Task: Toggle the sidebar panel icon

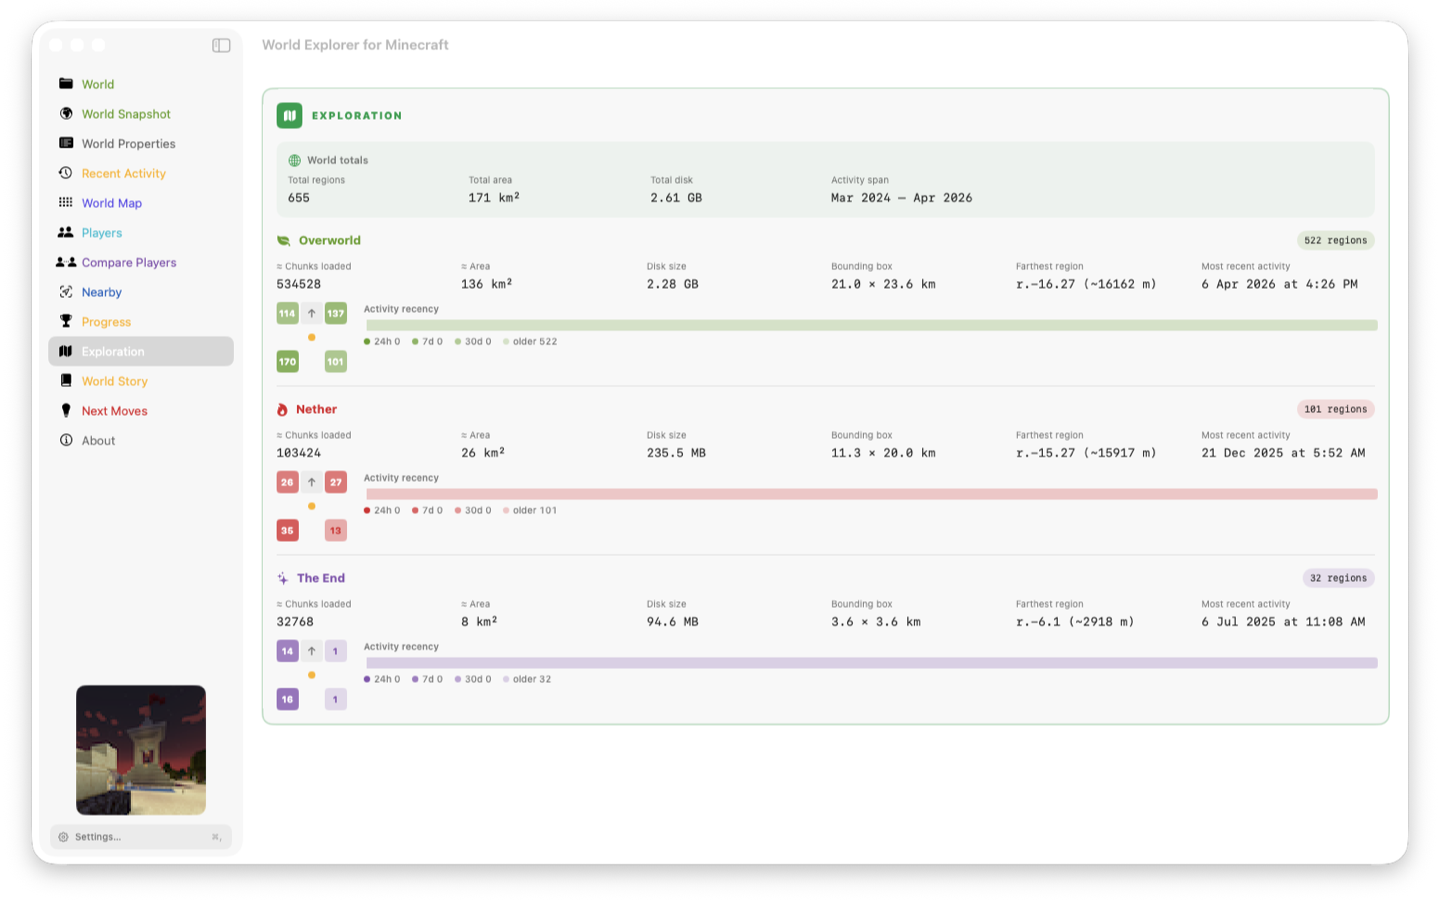Action: pyautogui.click(x=221, y=45)
